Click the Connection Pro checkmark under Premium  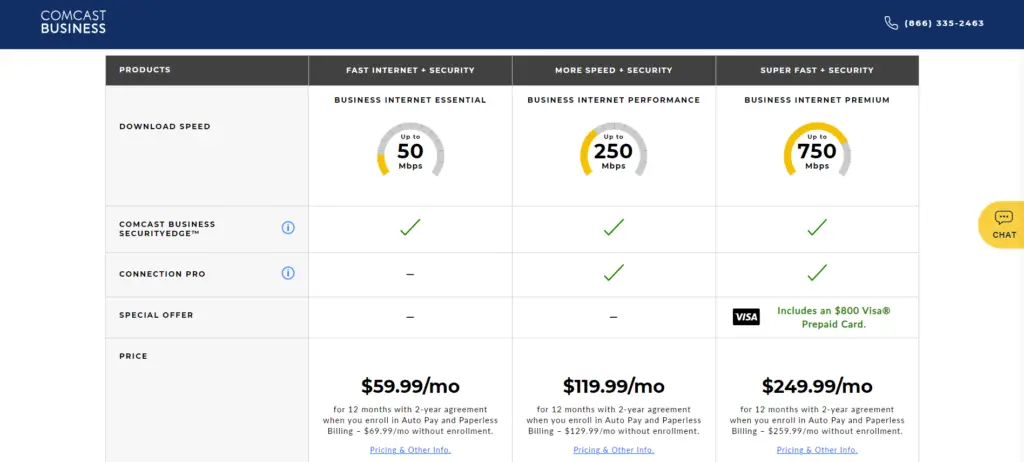(817, 272)
